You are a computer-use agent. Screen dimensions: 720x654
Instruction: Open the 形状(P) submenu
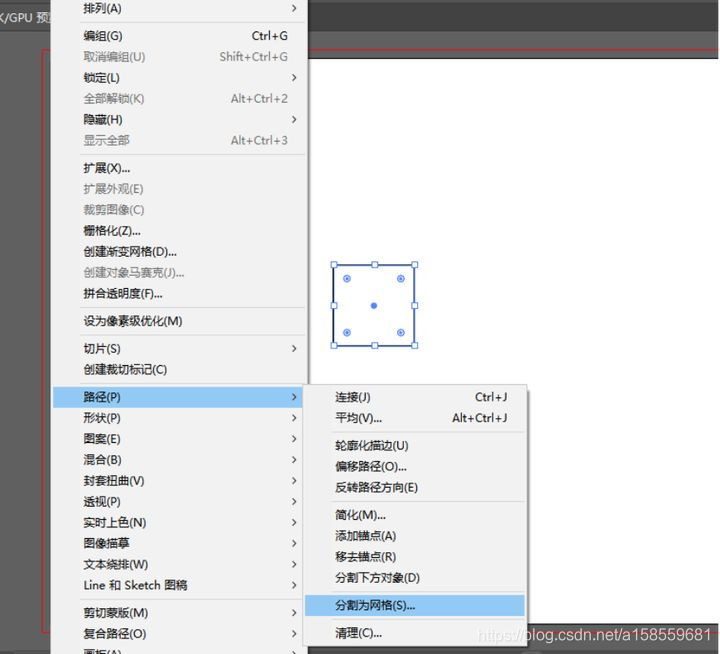point(178,418)
